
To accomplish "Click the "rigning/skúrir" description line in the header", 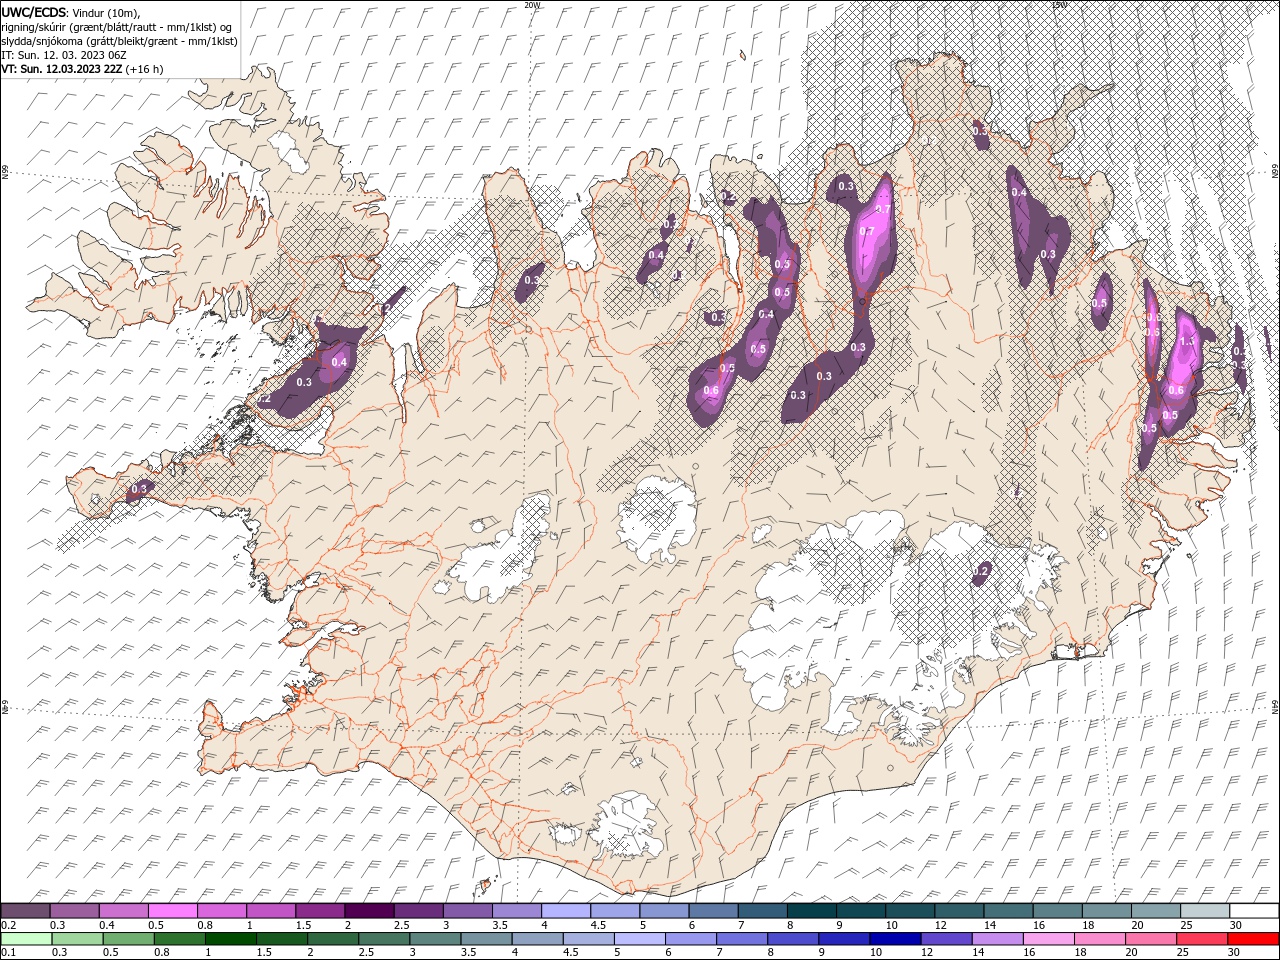I will (x=117, y=27).
